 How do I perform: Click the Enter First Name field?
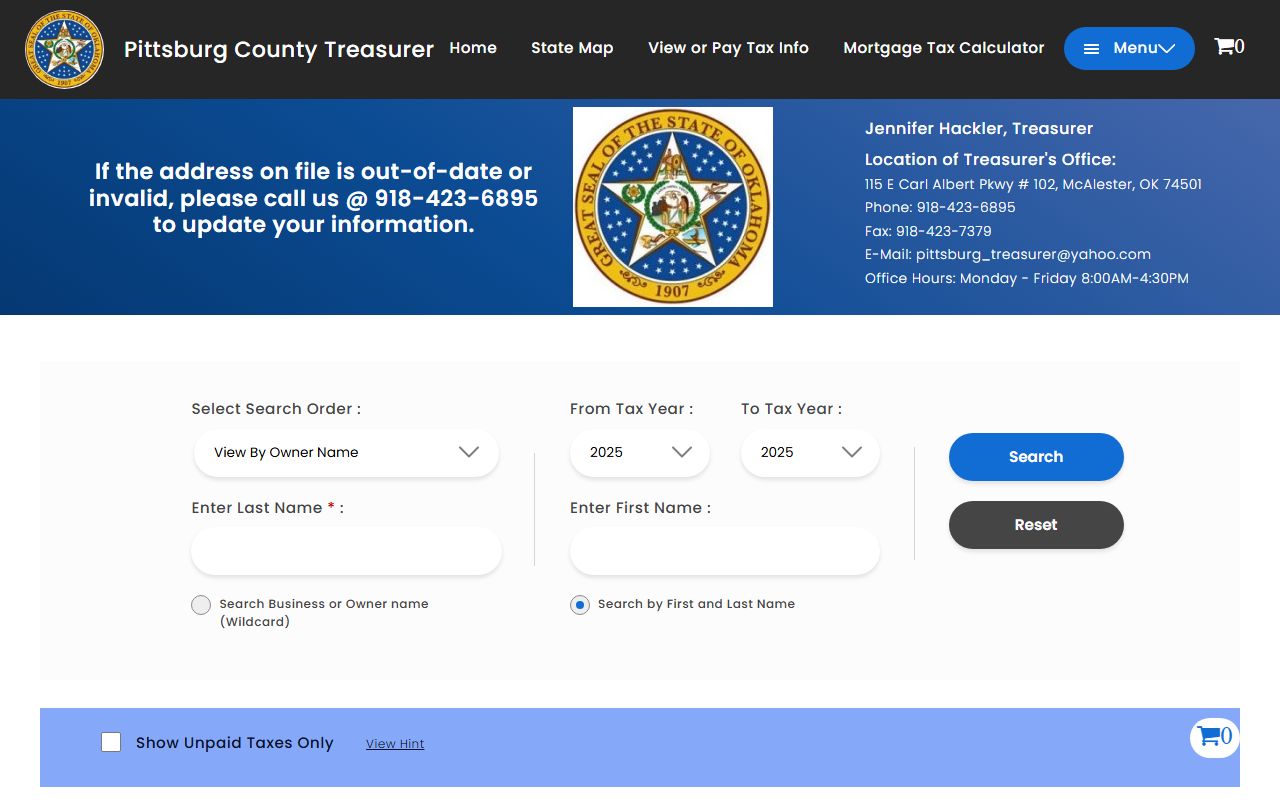click(725, 551)
